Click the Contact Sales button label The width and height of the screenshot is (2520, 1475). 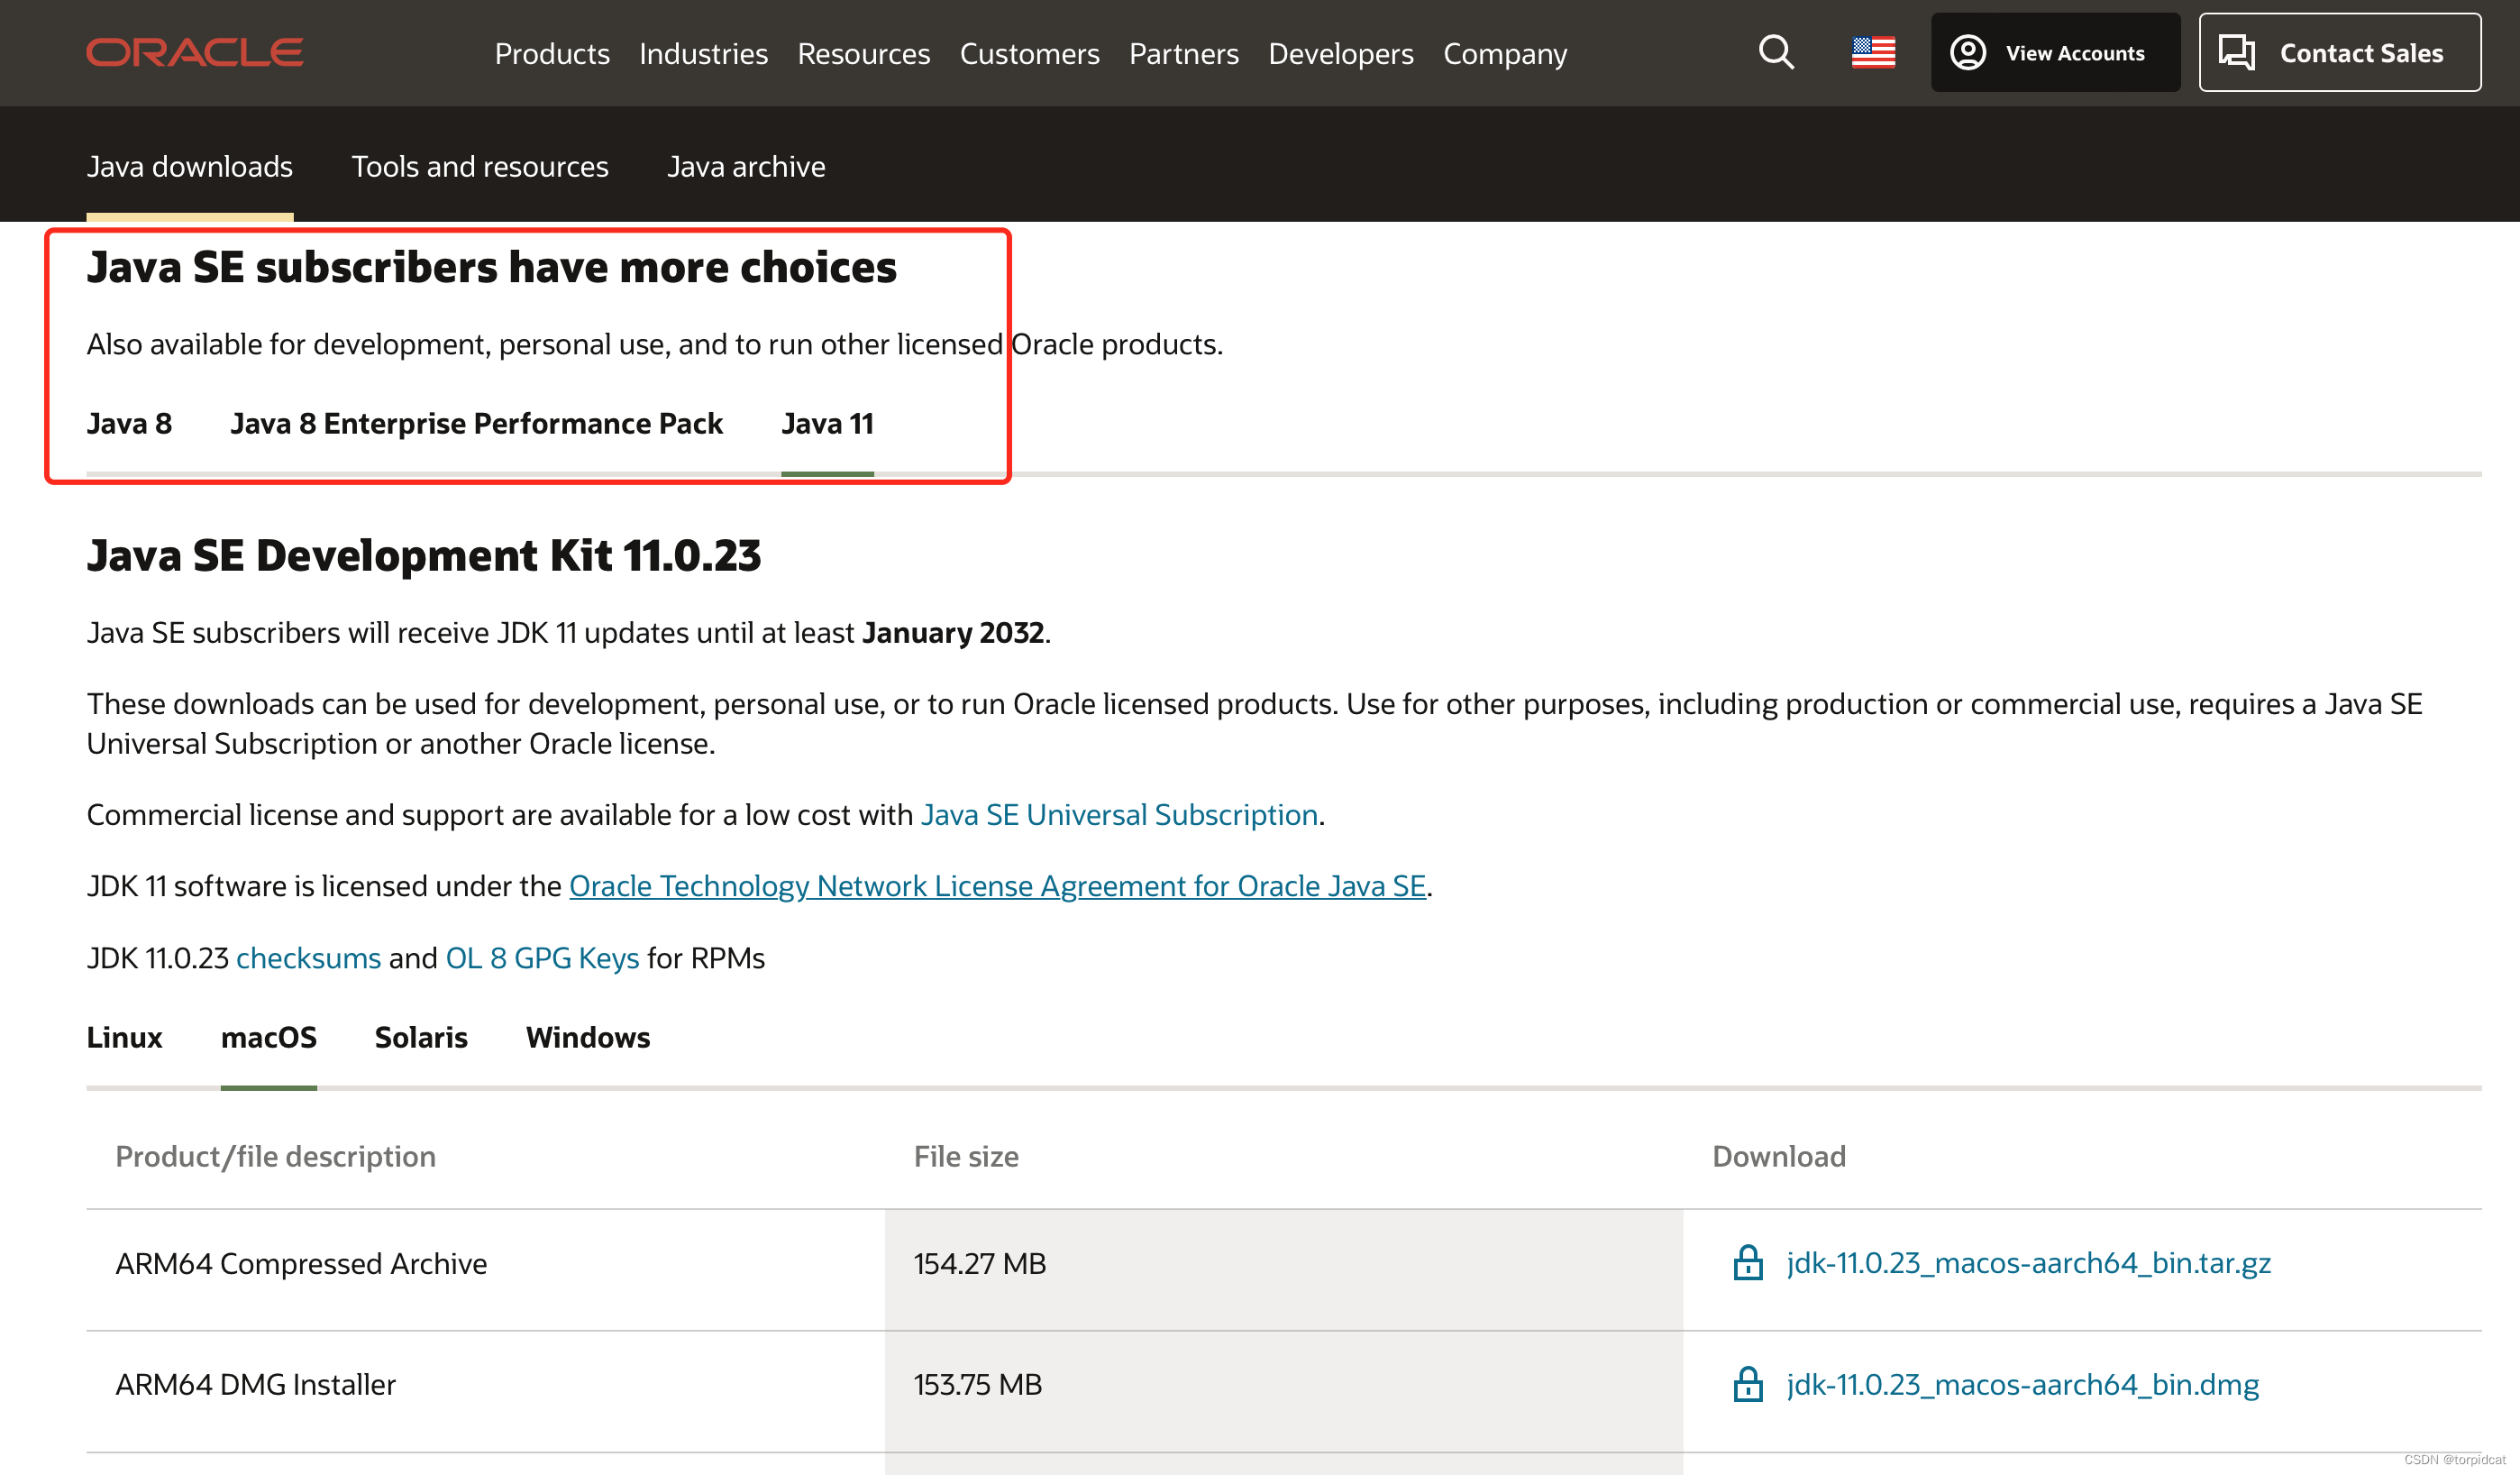coord(2361,53)
